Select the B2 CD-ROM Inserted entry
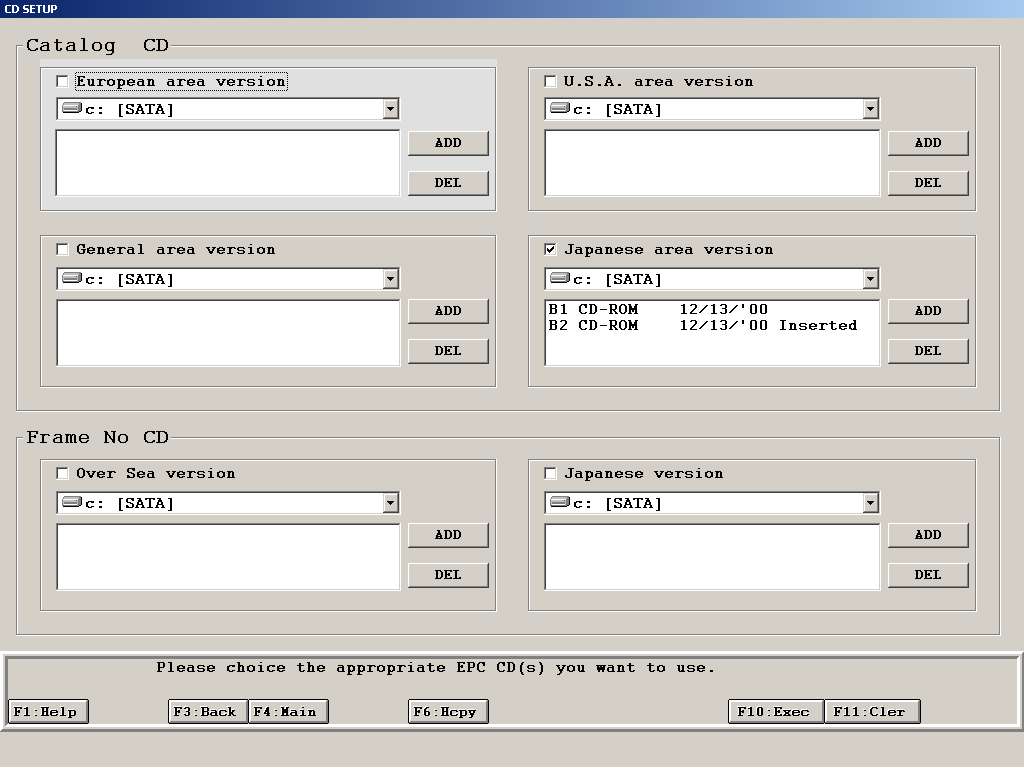1024x768 pixels. click(702, 325)
